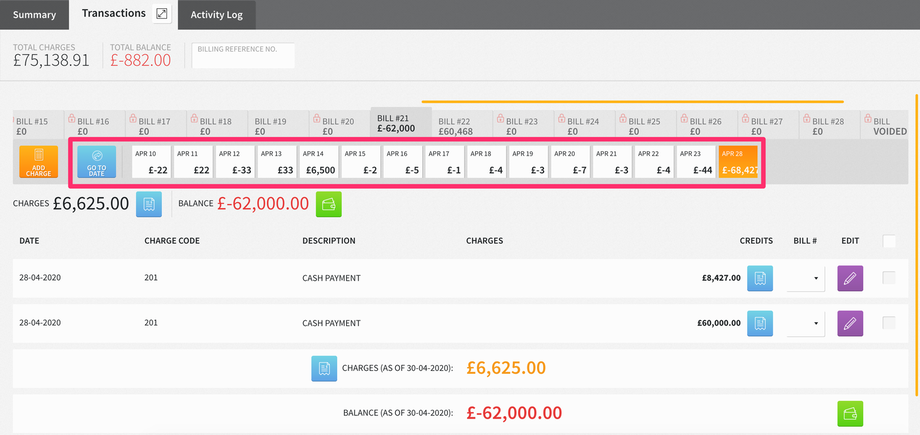Image resolution: width=920 pixels, height=435 pixels.
Task: Open the Go To Date picker
Action: click(x=97, y=162)
